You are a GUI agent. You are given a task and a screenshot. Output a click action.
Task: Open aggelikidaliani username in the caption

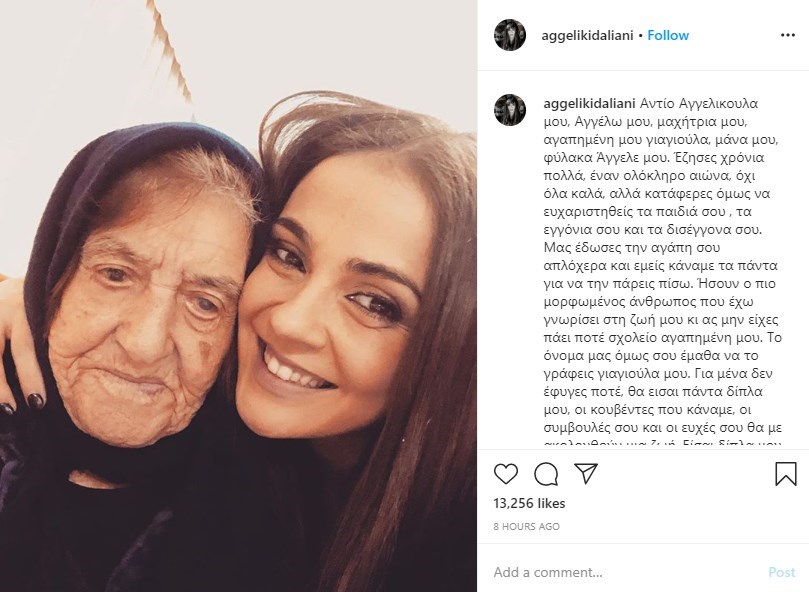point(589,103)
